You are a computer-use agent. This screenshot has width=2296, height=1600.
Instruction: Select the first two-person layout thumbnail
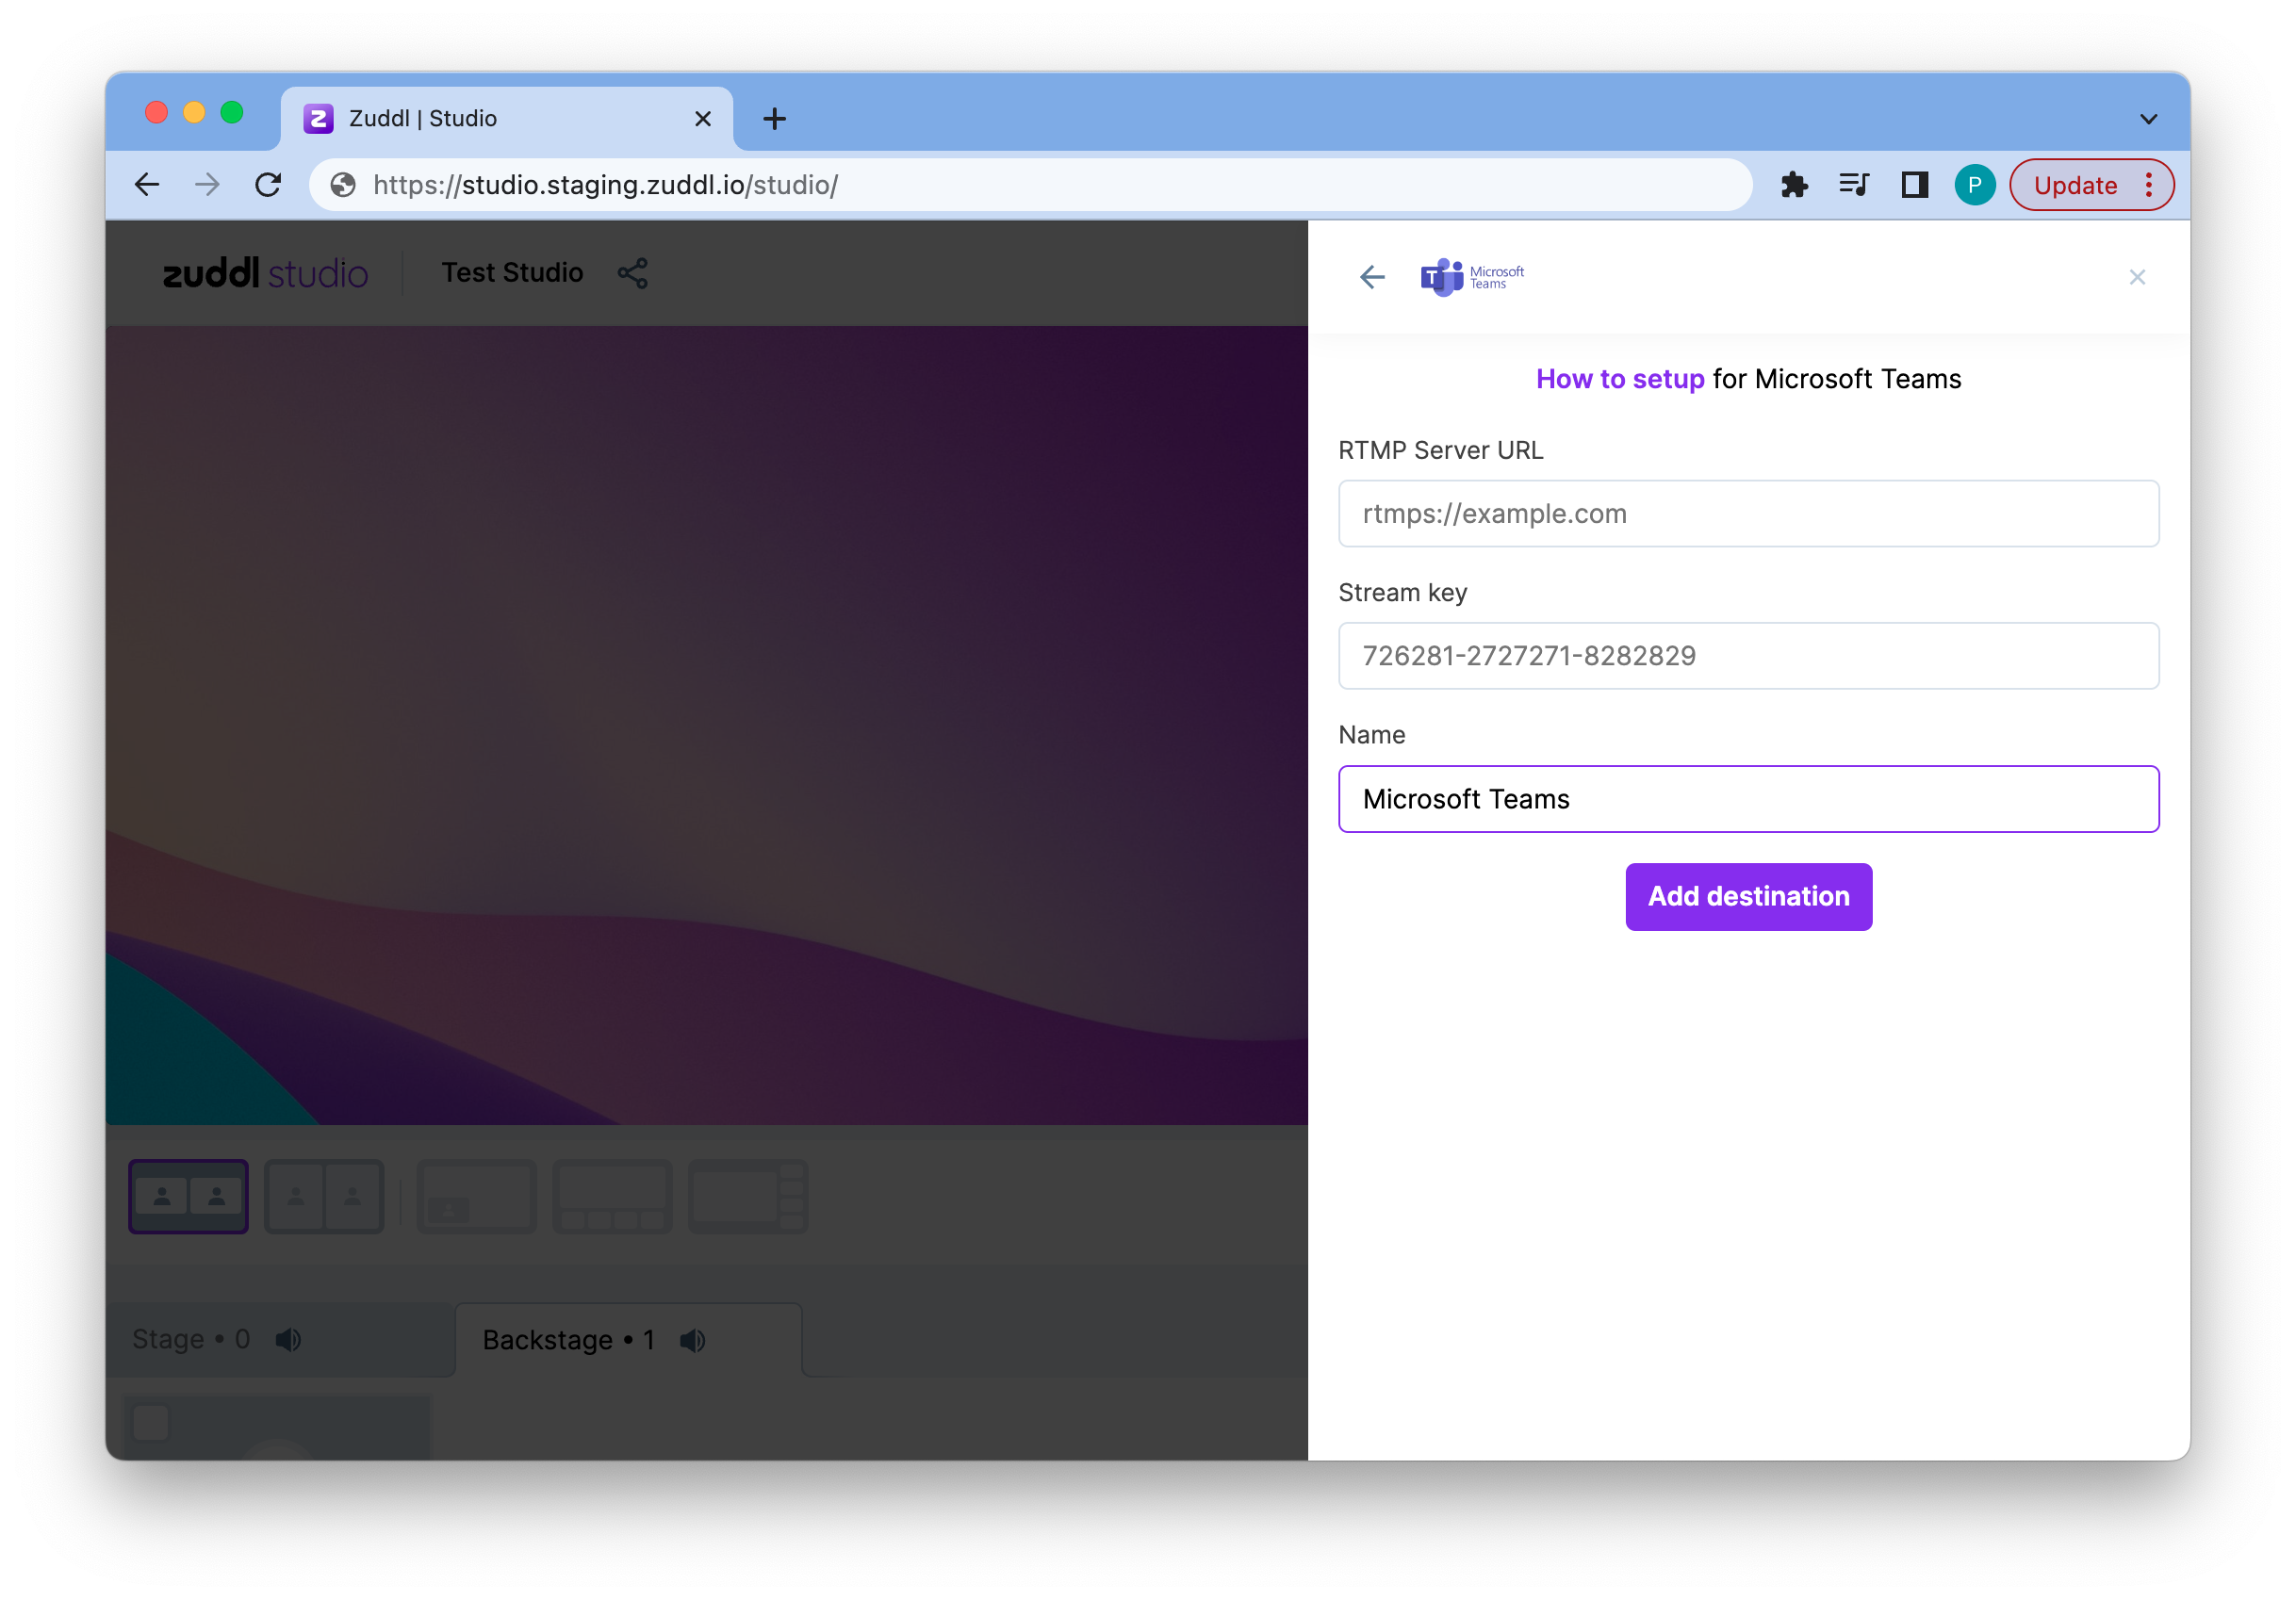click(188, 1196)
